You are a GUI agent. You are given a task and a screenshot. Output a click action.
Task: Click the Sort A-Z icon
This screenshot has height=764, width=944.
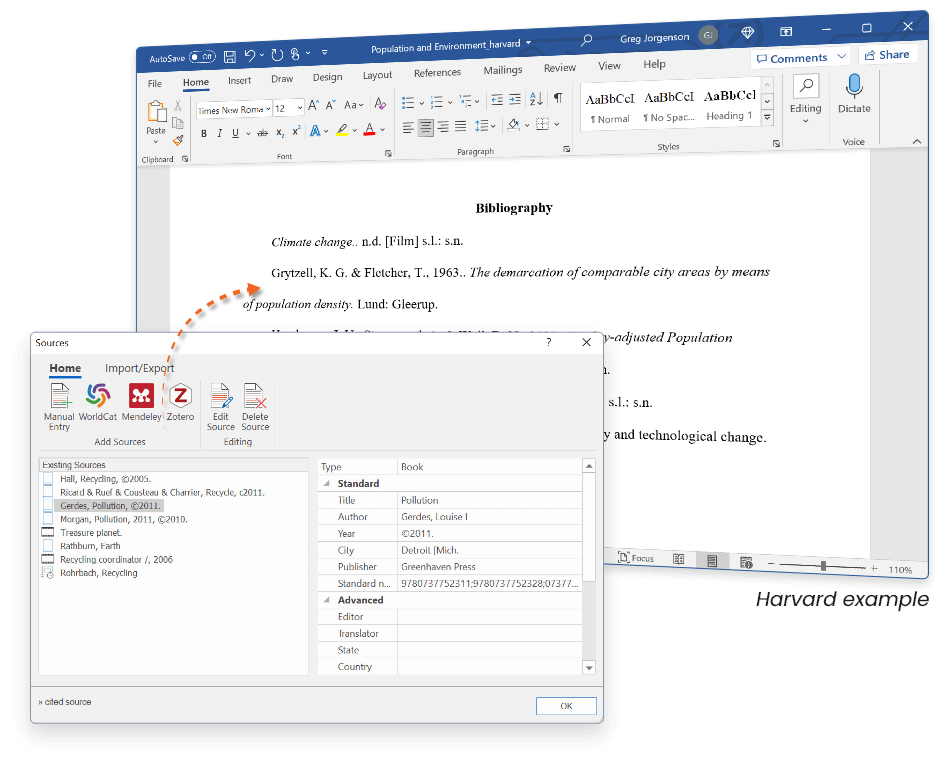coord(536,98)
